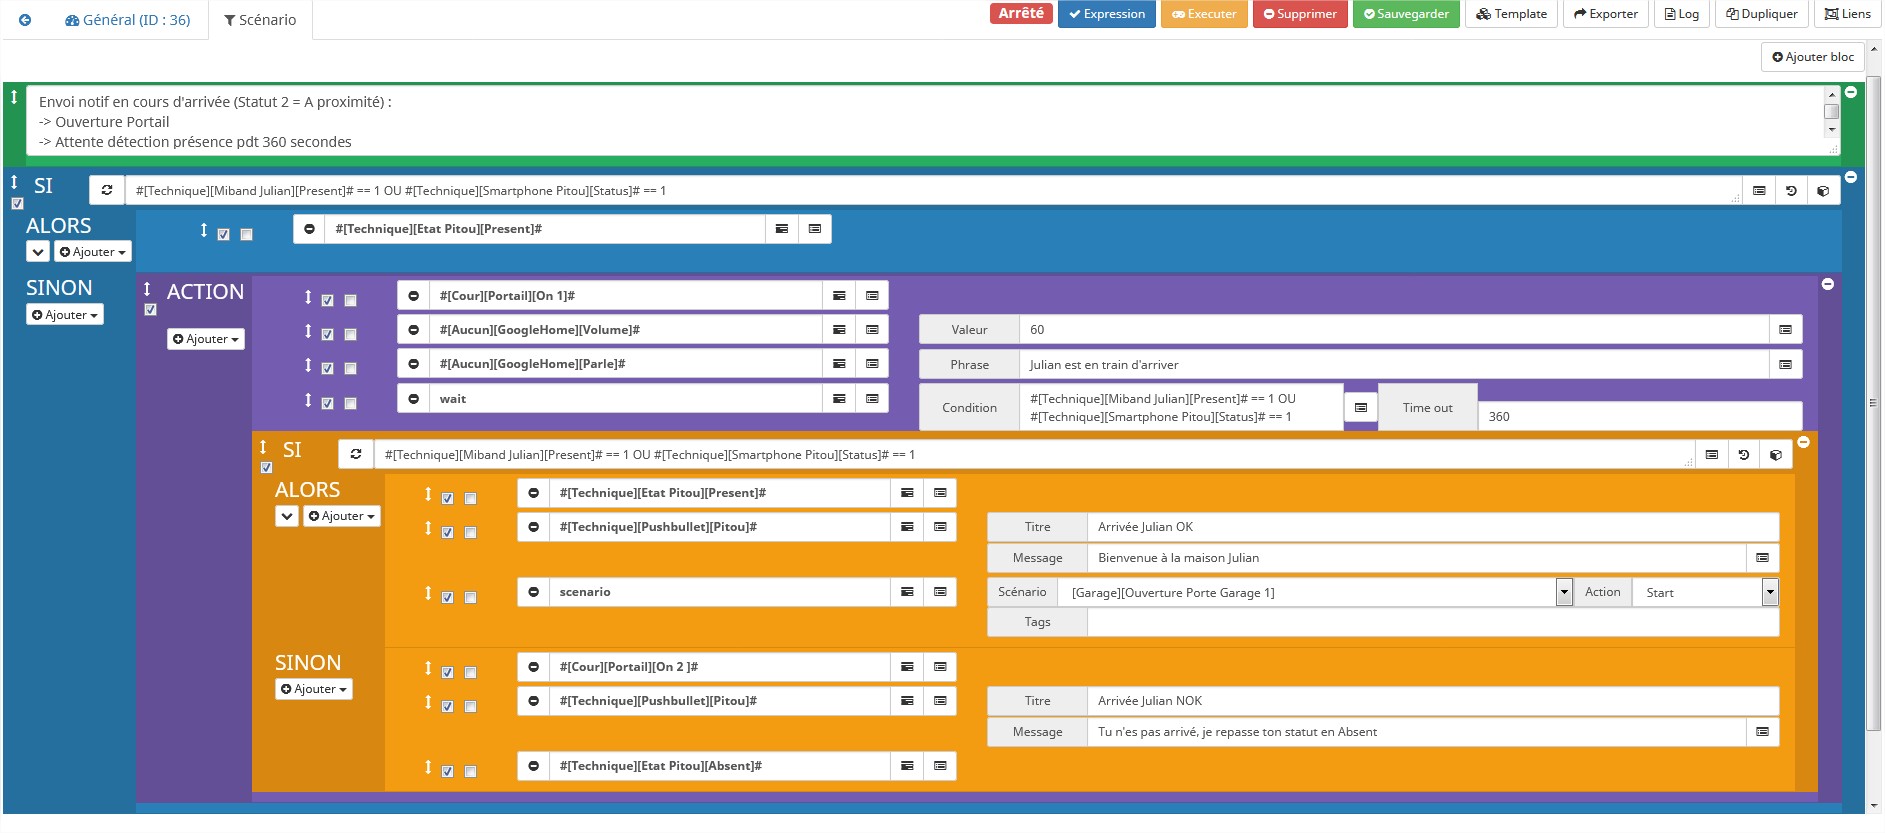Viewport: 1885px width, 833px height.
Task: Click the Exporter button
Action: click(1605, 14)
